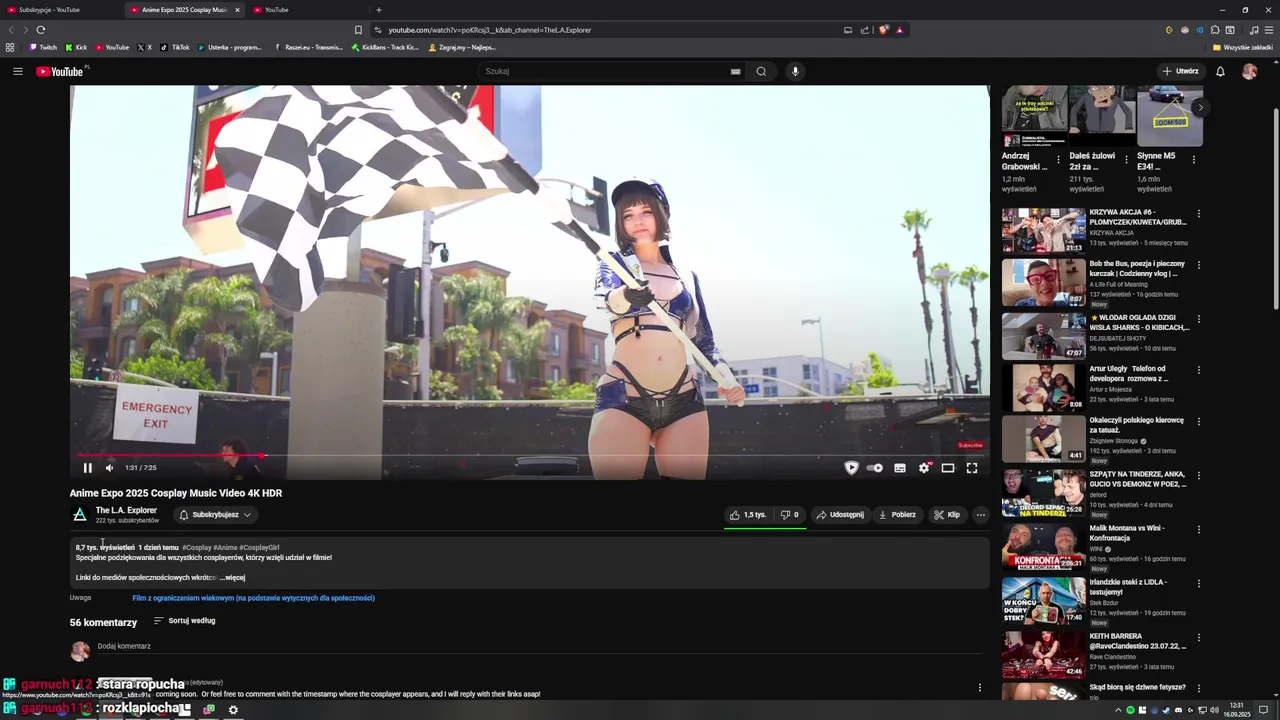
Task: Open The L.A. Explorer channel avatar
Action: coord(80,515)
